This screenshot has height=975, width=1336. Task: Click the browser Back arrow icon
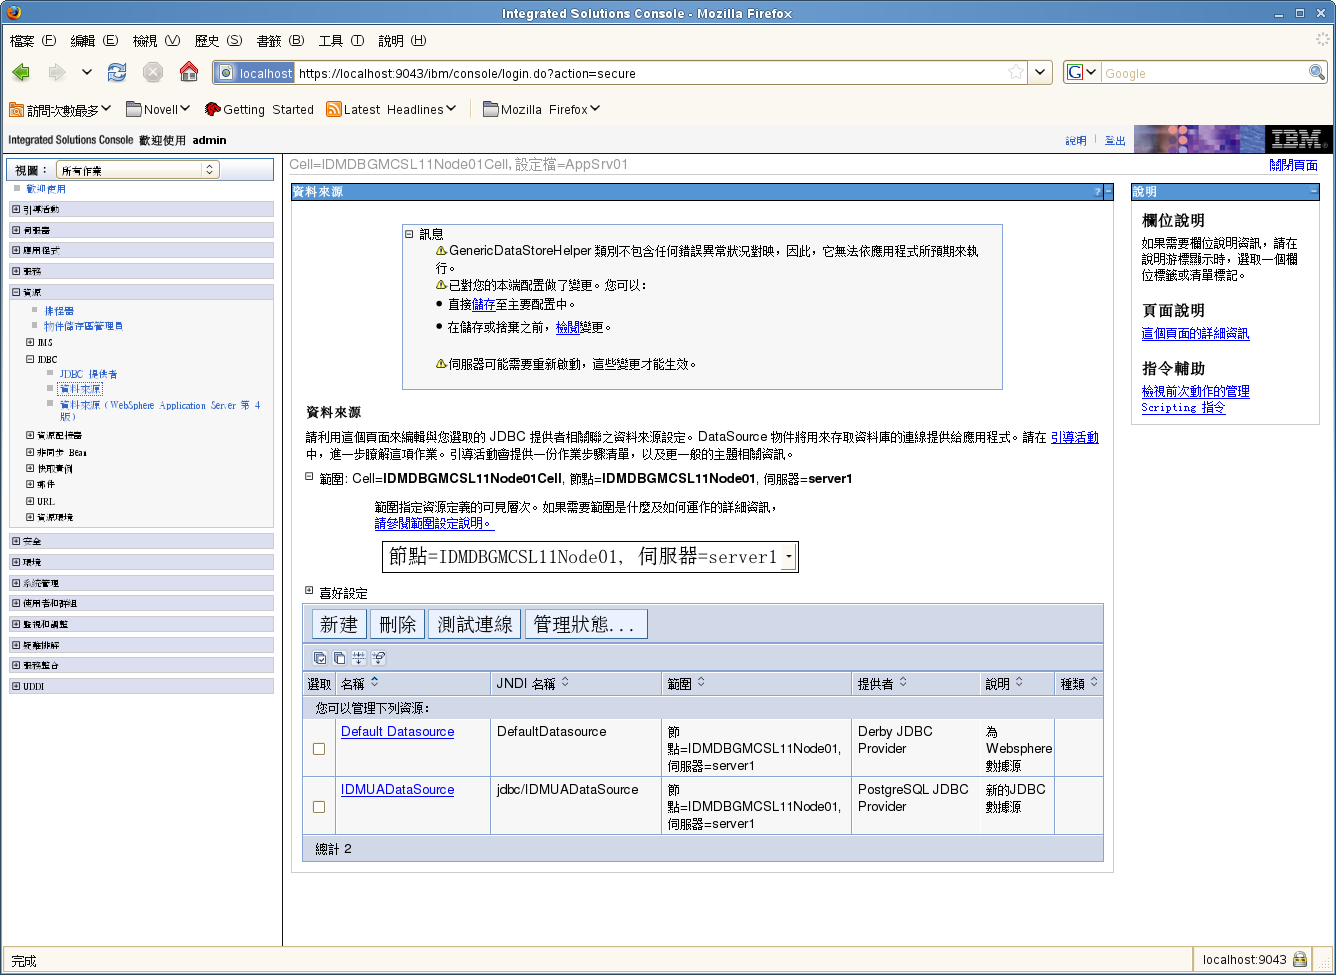coord(21,72)
